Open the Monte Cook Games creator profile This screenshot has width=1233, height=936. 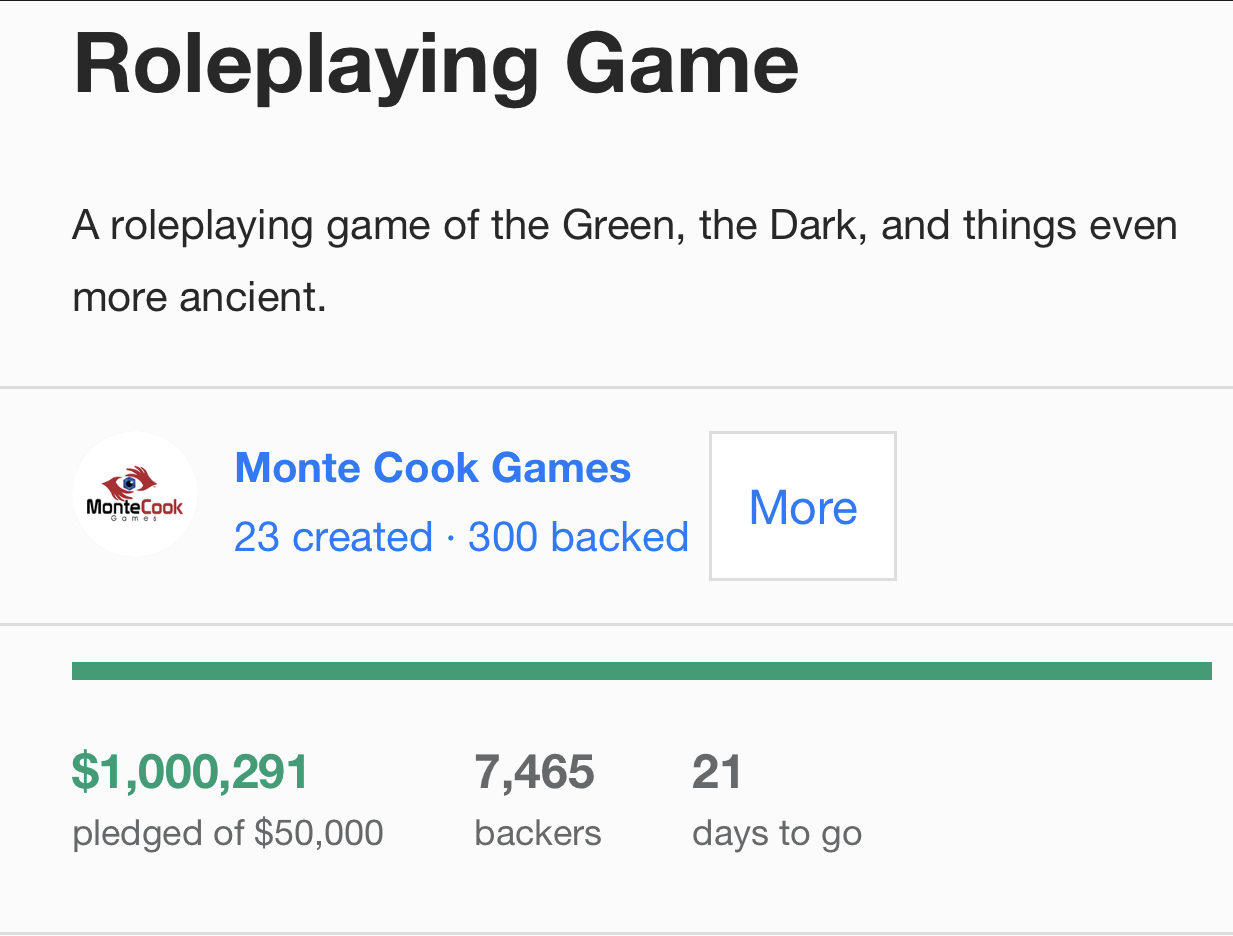[x=432, y=468]
